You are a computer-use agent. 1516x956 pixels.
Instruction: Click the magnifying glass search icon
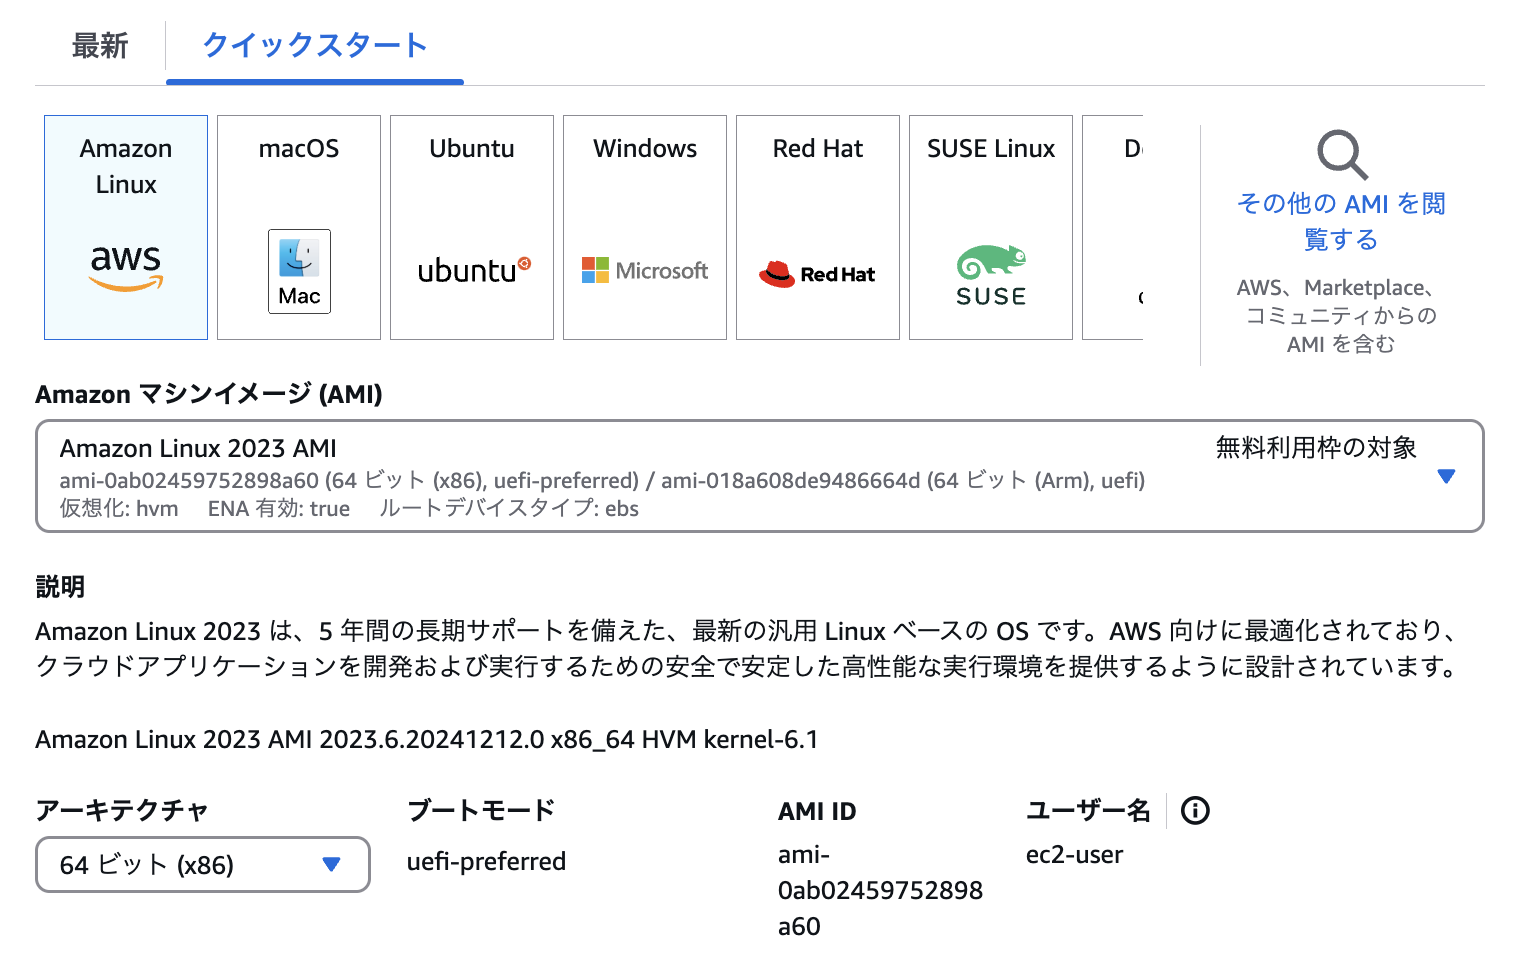click(x=1342, y=155)
